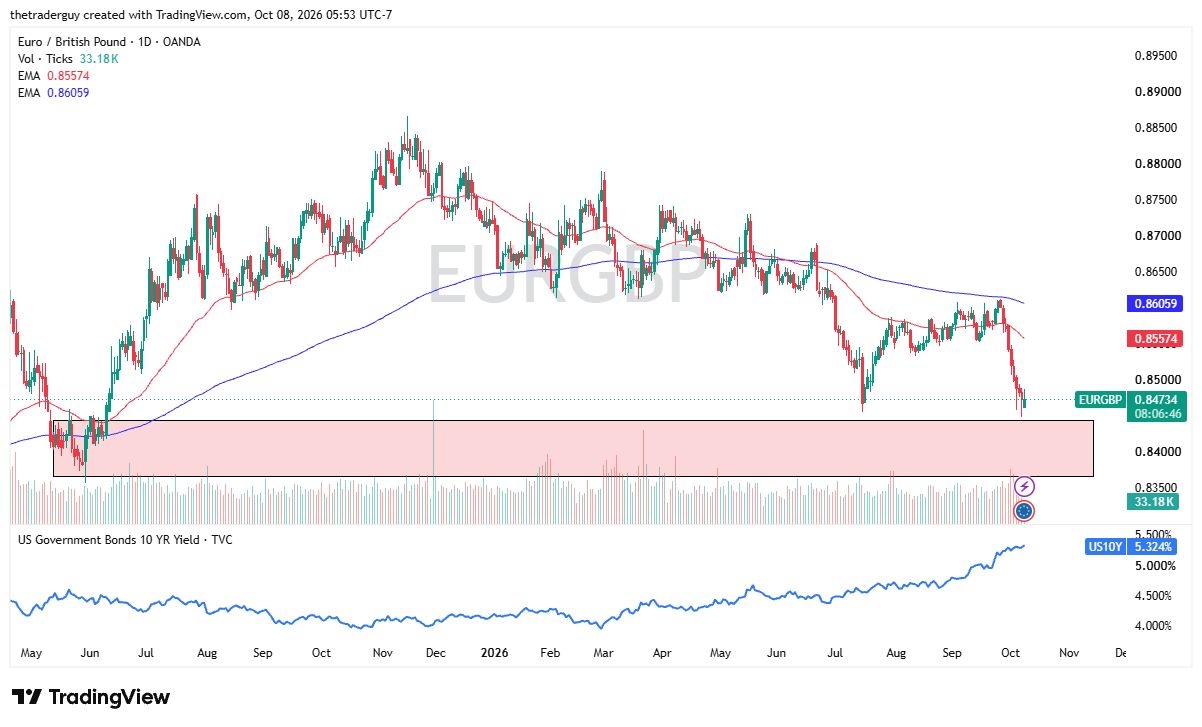Viewport: 1202px width, 727px height.
Task: Click the TradingView logo at bottom left
Action: coord(90,697)
